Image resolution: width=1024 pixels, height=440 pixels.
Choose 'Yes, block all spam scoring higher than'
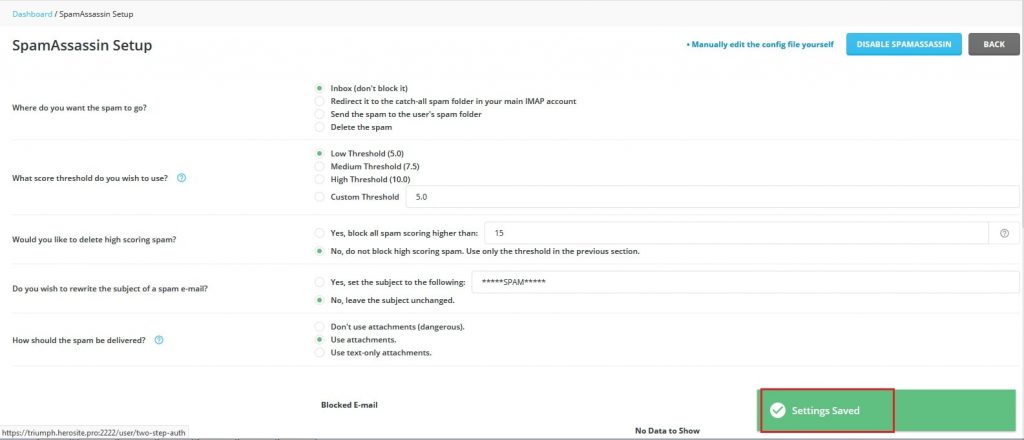(x=320, y=233)
